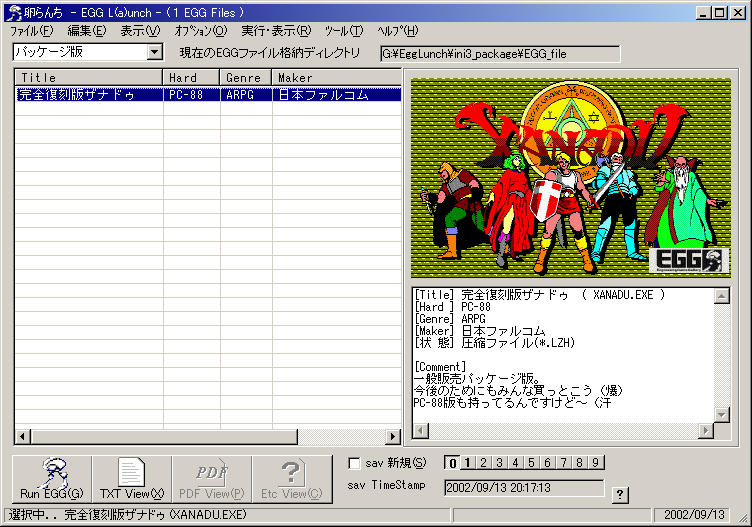This screenshot has height=527, width=752.
Task: Sort by Title column header
Action: tap(89, 78)
